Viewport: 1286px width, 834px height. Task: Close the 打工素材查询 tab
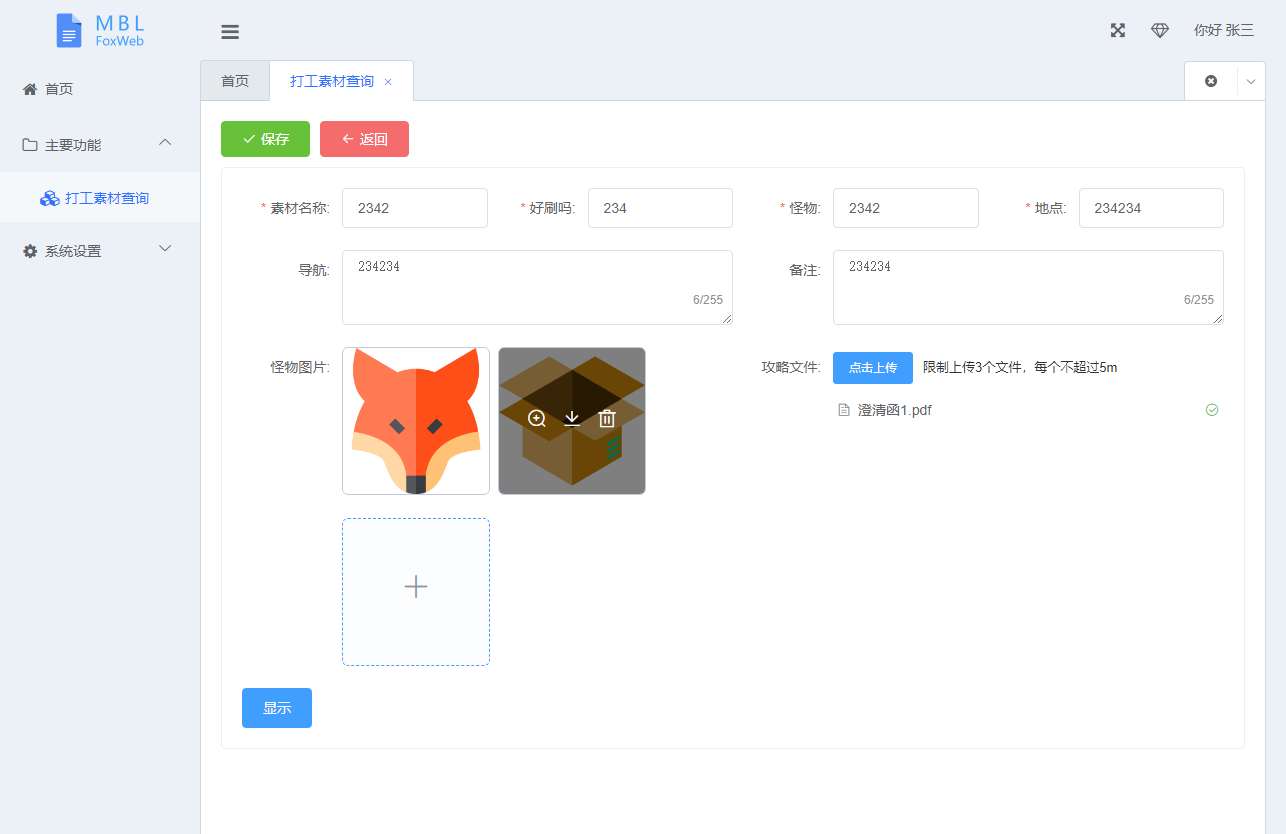(388, 82)
